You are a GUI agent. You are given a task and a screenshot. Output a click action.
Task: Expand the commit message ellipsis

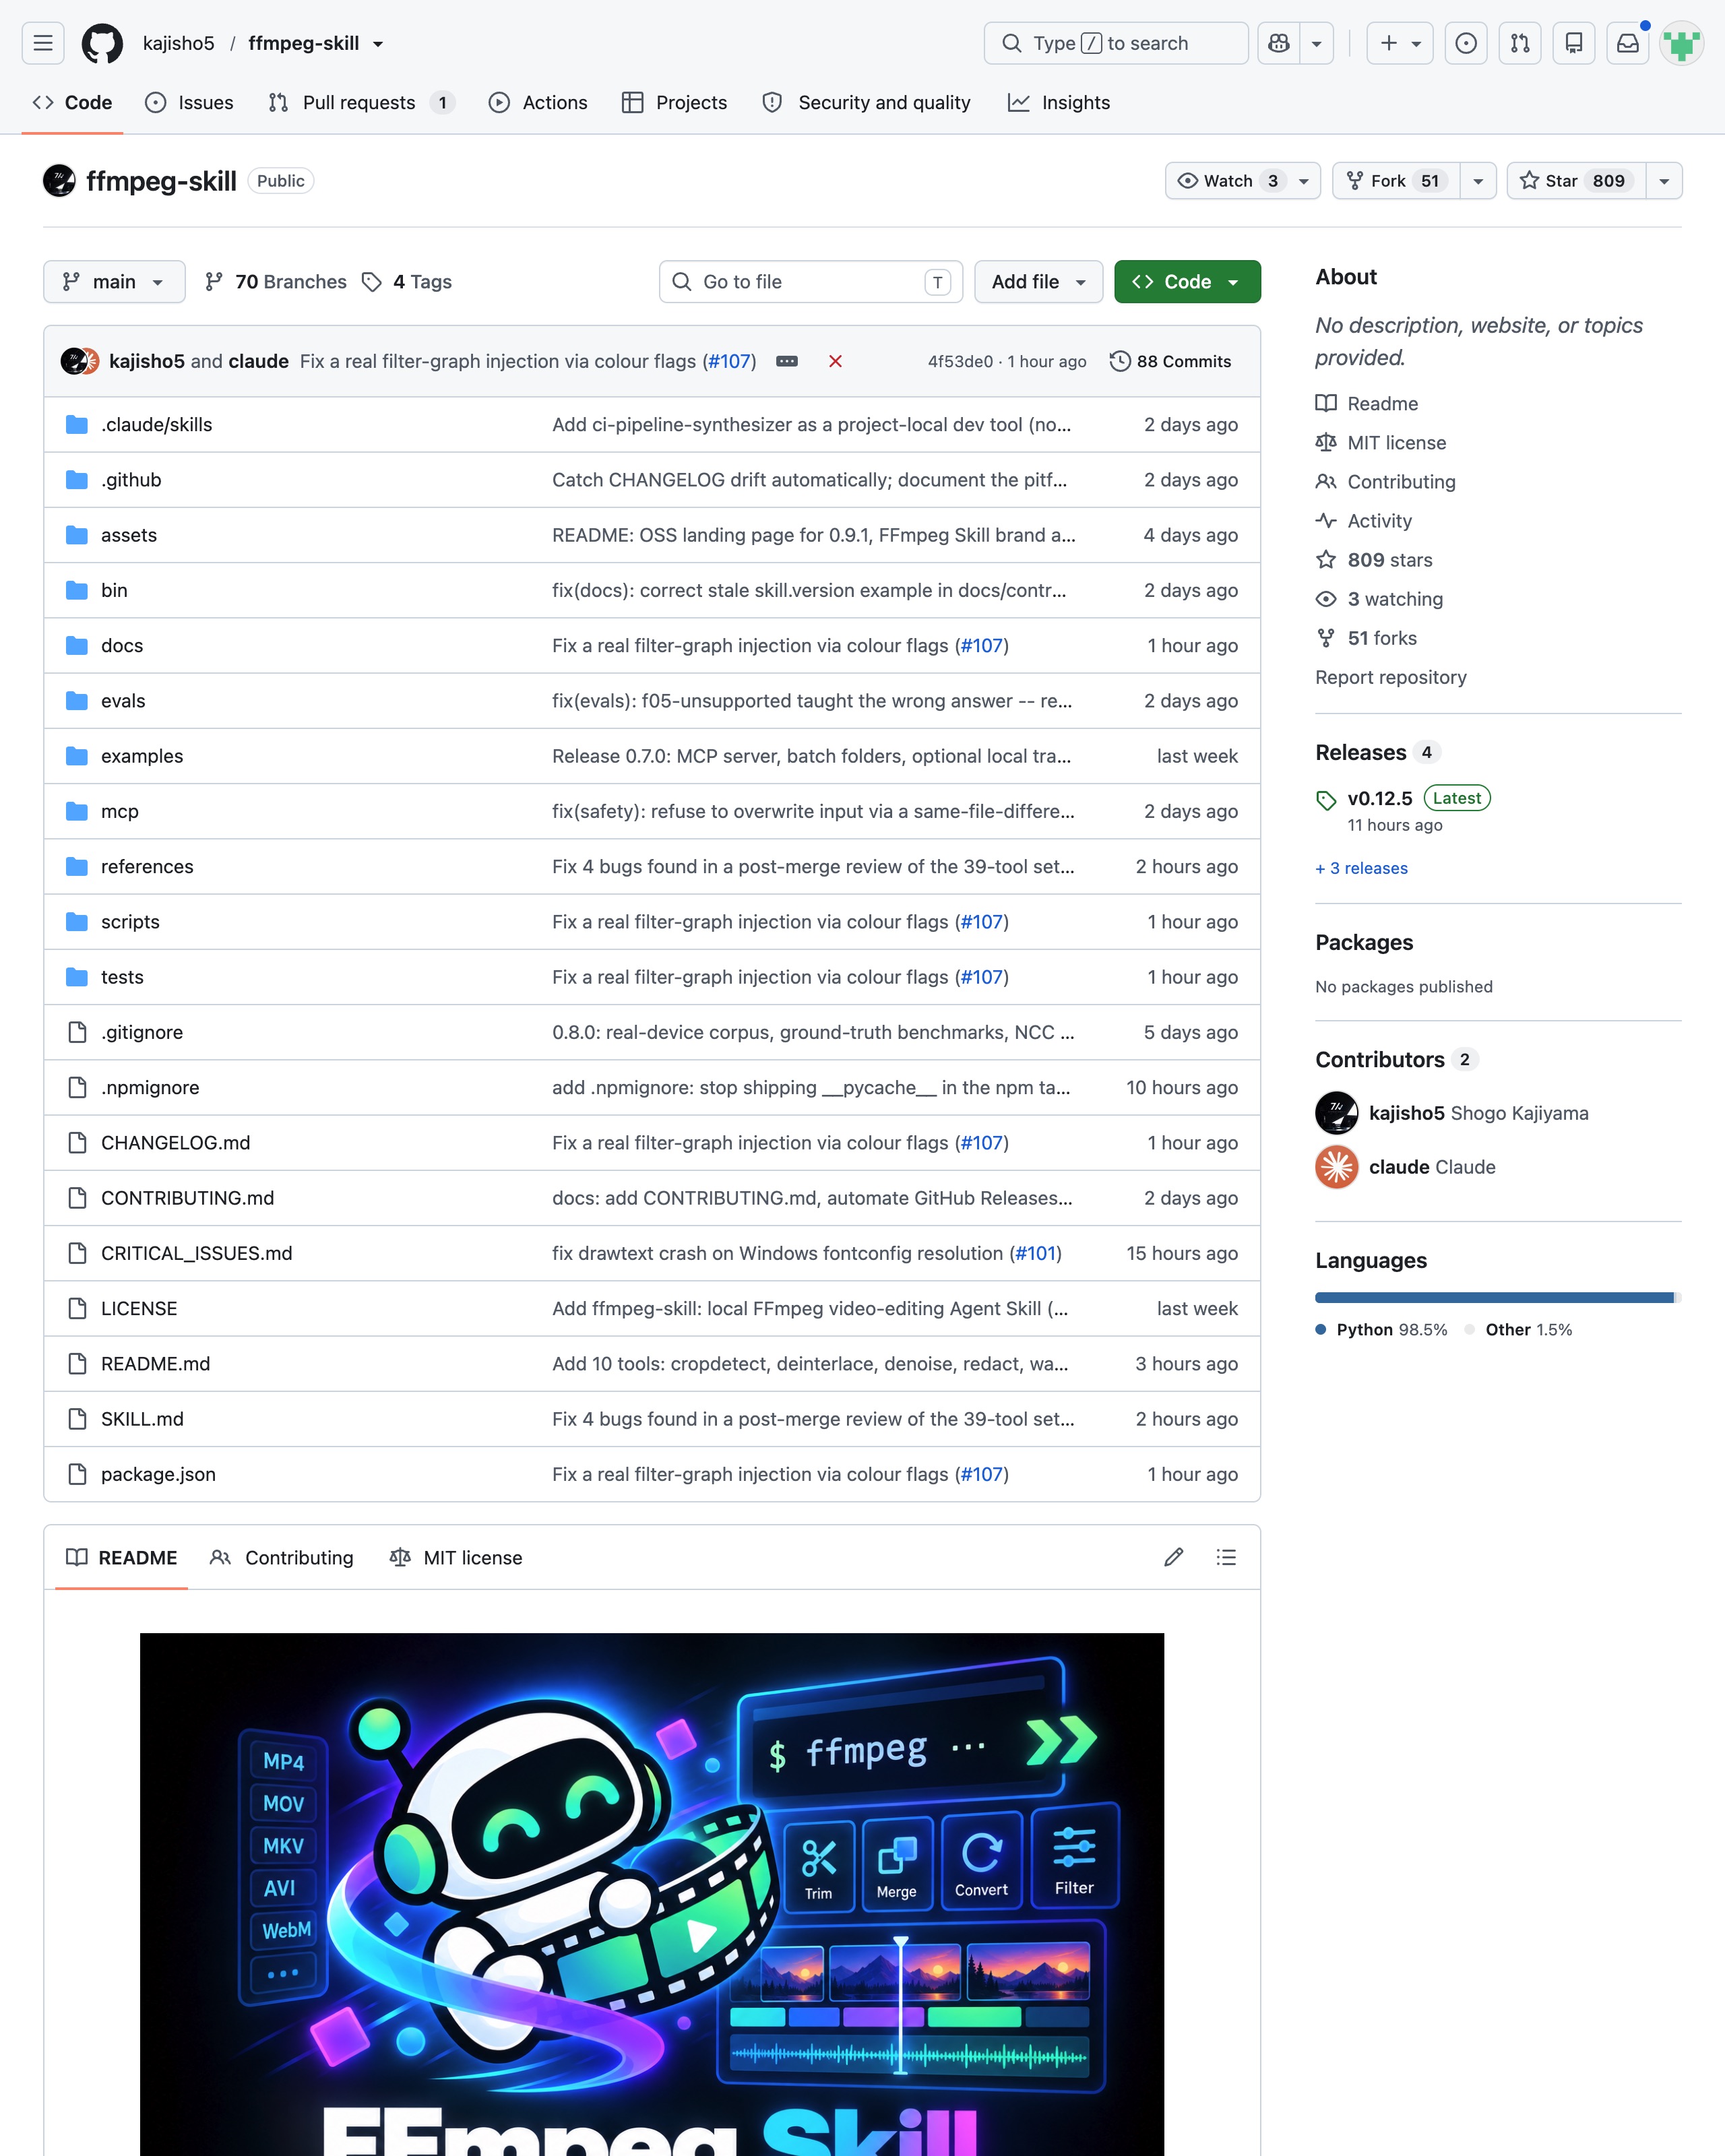(787, 362)
